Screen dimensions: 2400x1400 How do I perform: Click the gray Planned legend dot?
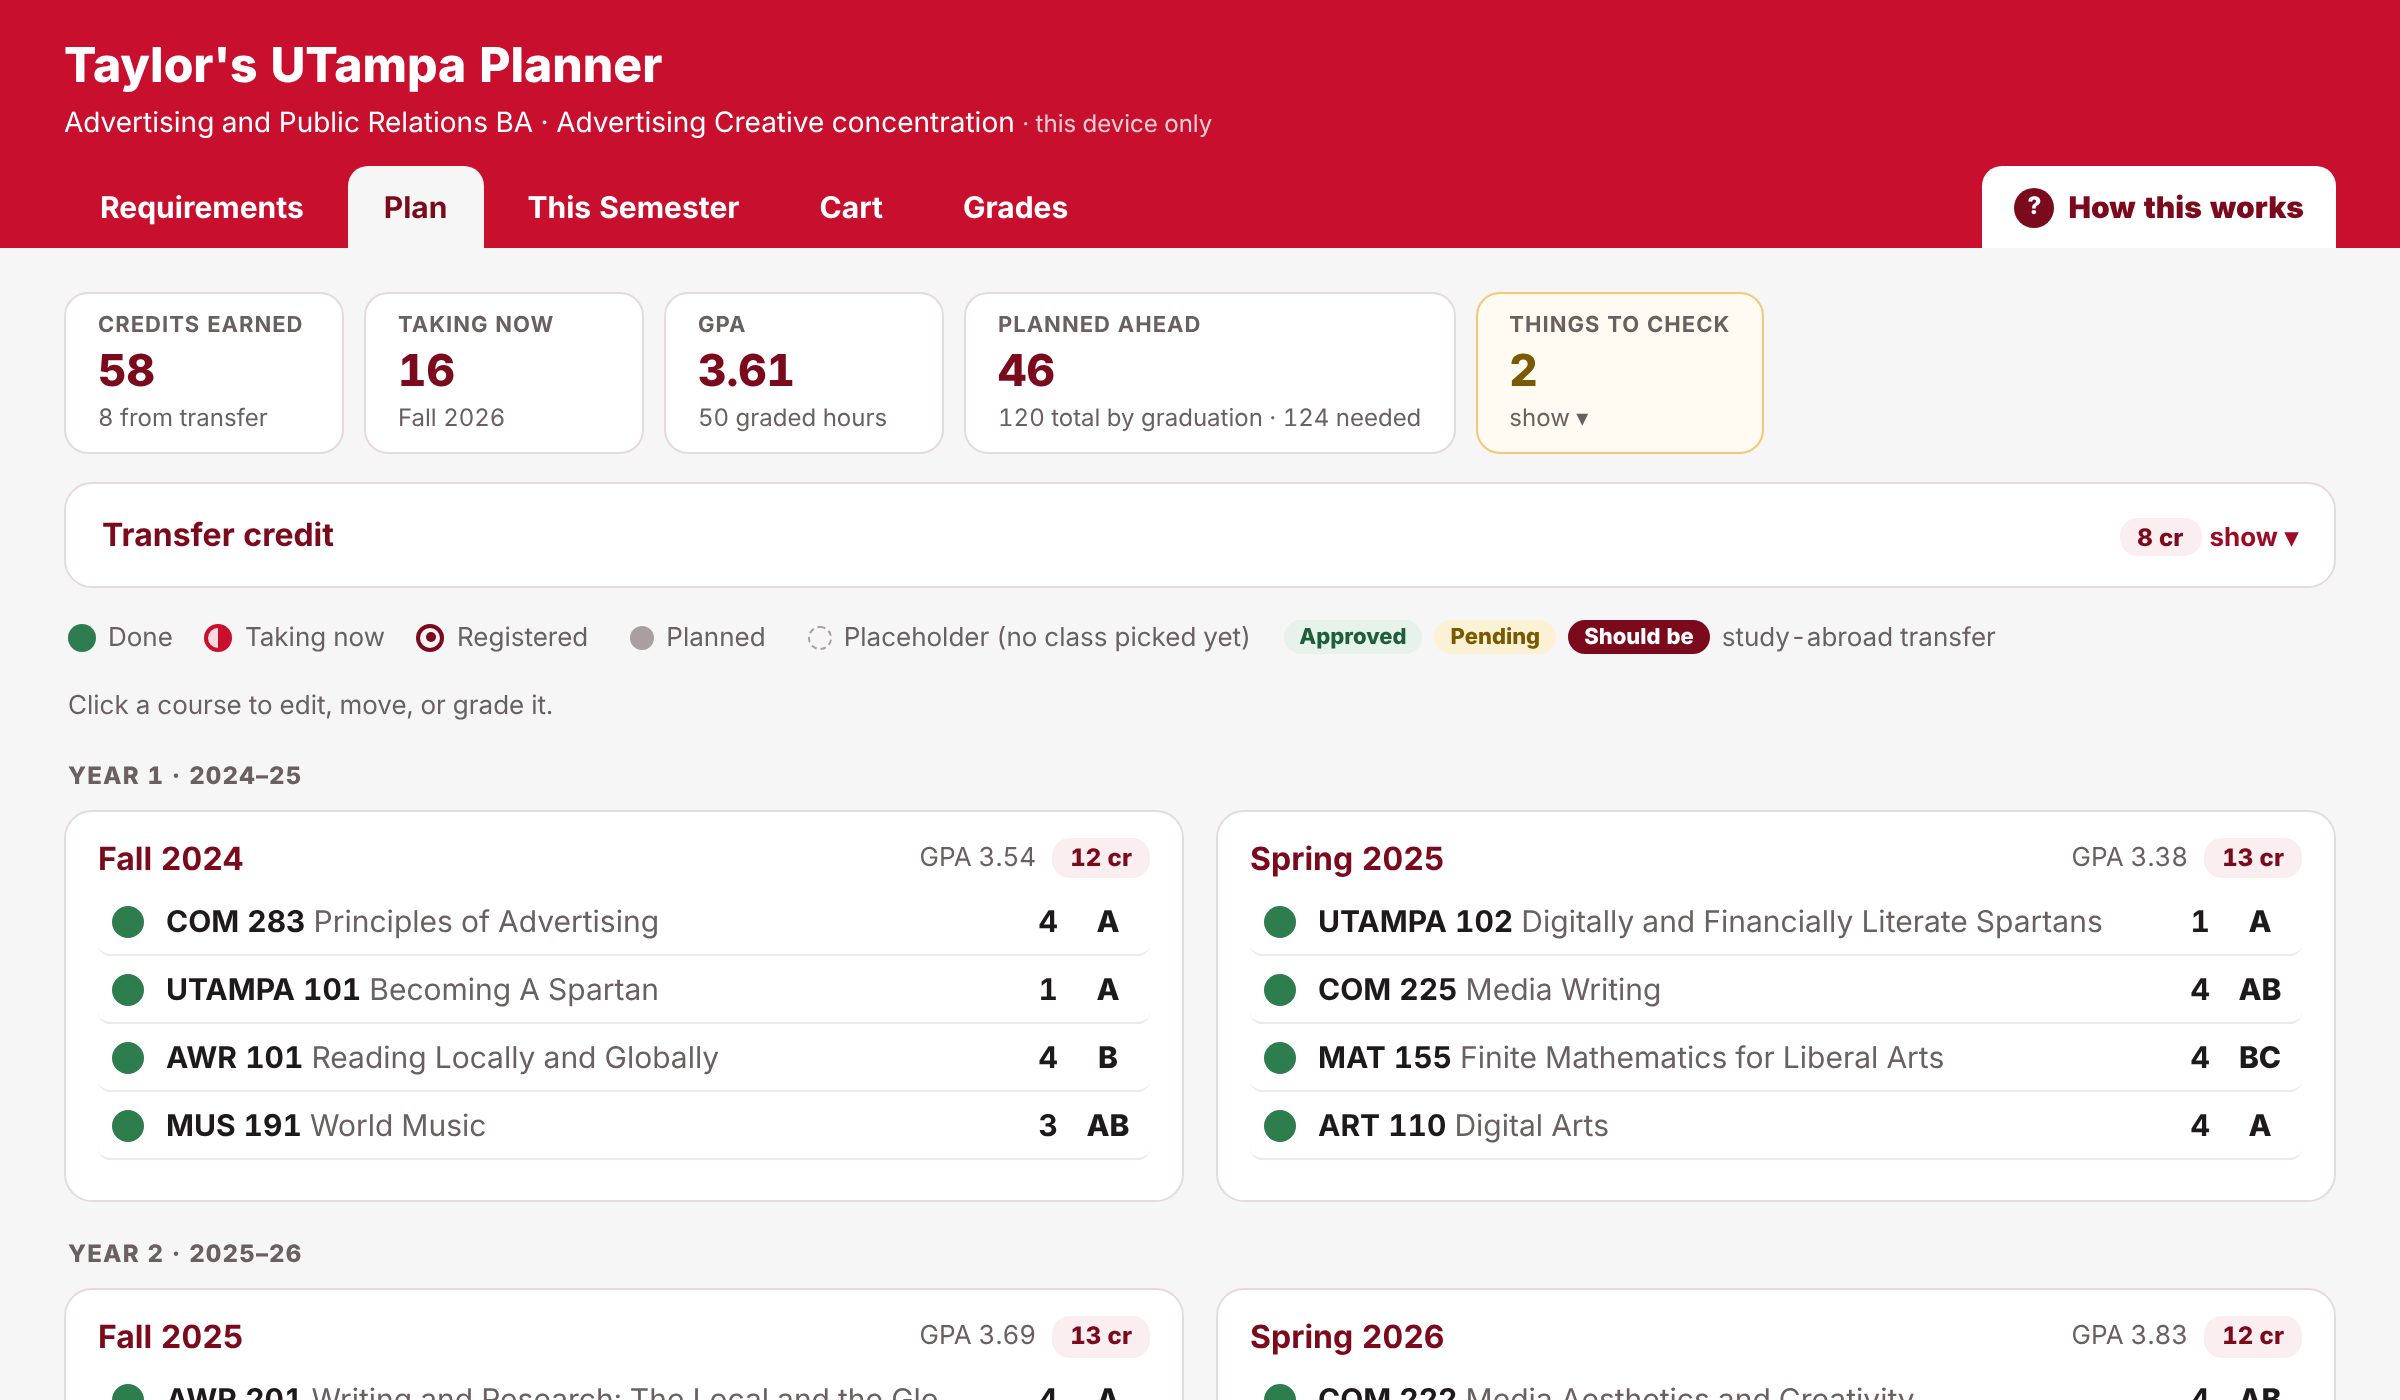(x=642, y=638)
